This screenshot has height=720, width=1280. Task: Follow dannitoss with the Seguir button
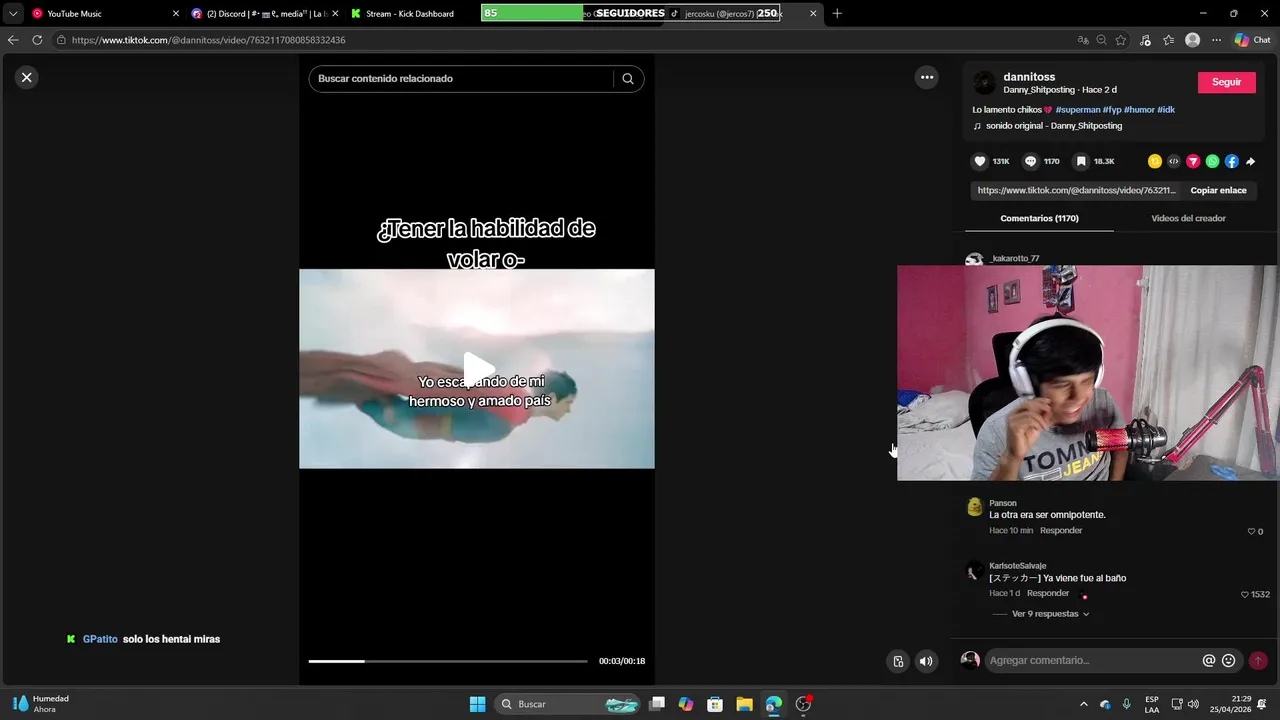click(x=1226, y=82)
